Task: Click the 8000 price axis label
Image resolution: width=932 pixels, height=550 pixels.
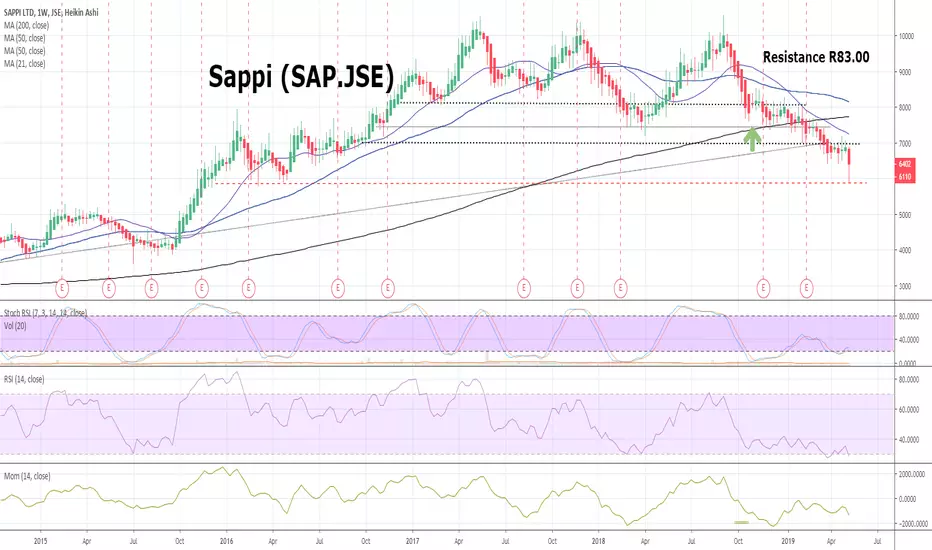Action: click(905, 108)
